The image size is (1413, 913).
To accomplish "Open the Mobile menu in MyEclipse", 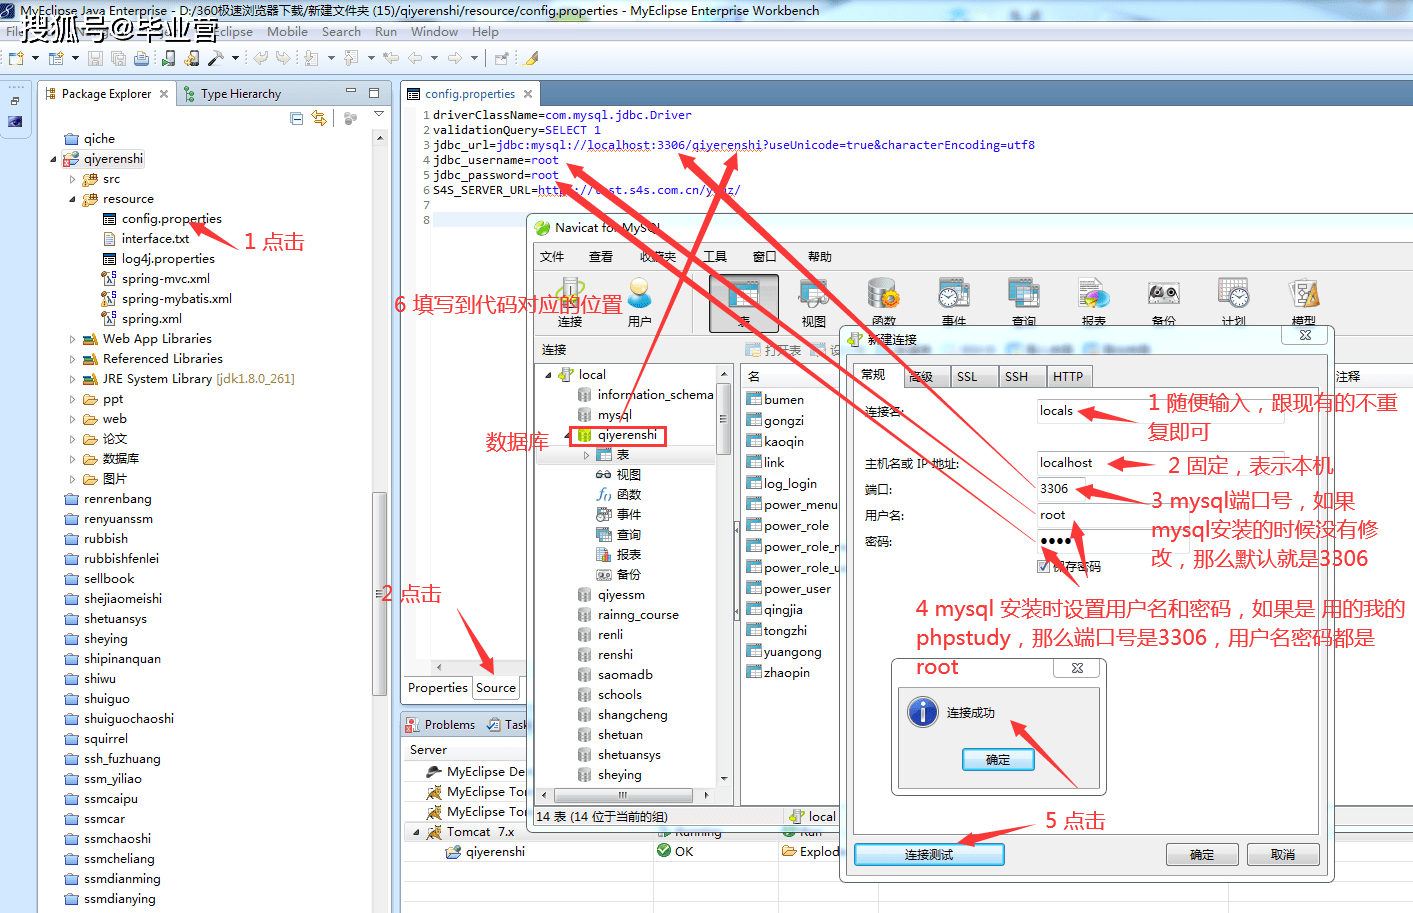I will tap(287, 32).
